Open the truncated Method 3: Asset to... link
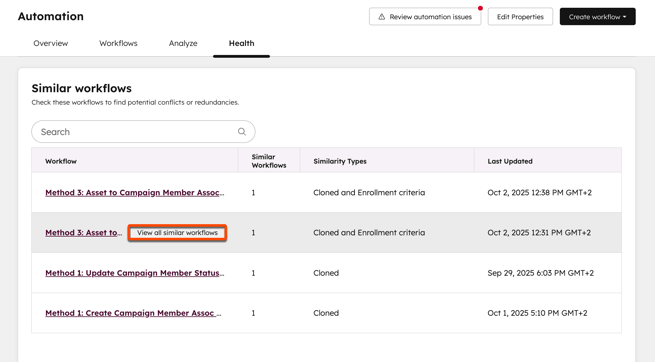The width and height of the screenshot is (655, 362). [84, 233]
